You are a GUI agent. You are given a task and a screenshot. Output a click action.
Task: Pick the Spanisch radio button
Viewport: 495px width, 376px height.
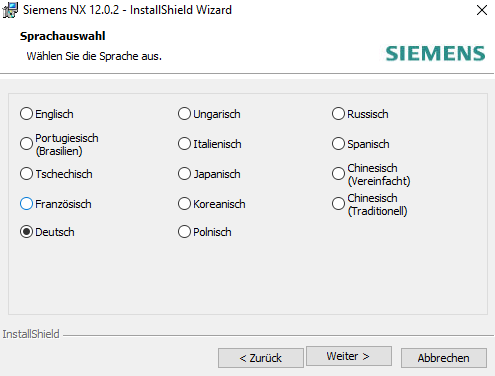338,144
